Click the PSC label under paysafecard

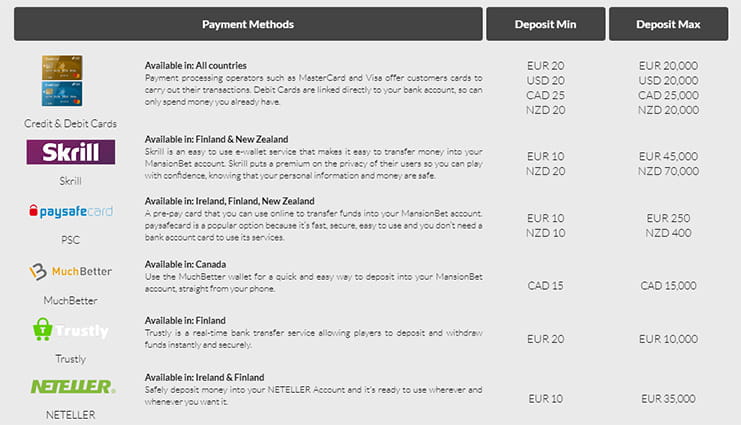(70, 240)
